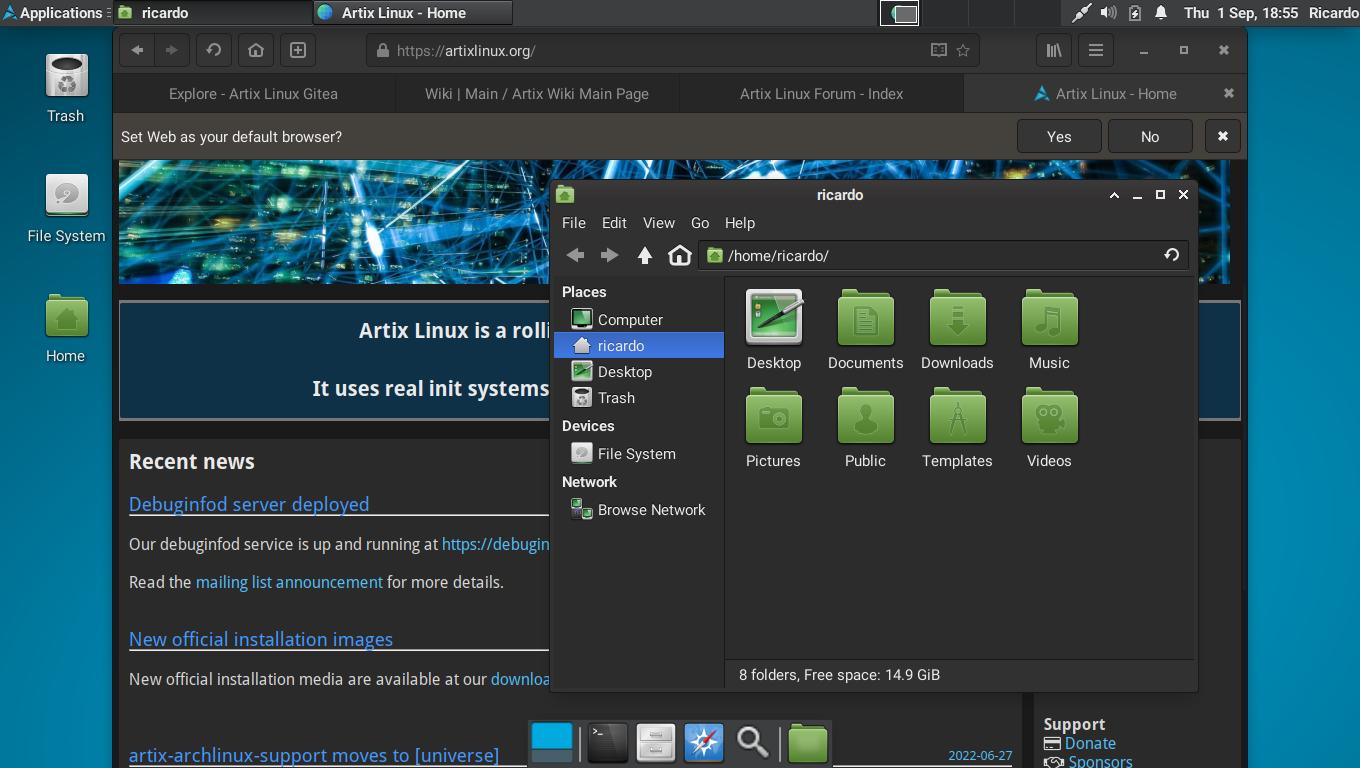Viewport: 1360px width, 768px height.
Task: Select Desktop in Places sidebar
Action: [x=638, y=372]
